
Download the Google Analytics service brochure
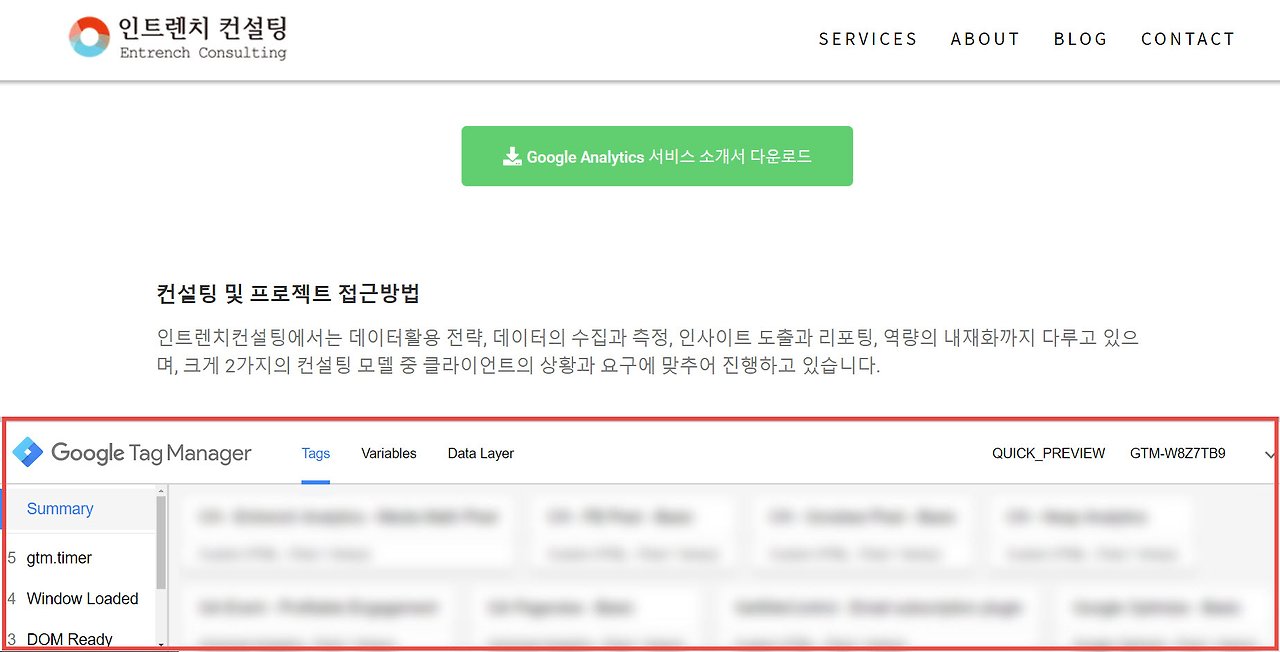click(657, 156)
